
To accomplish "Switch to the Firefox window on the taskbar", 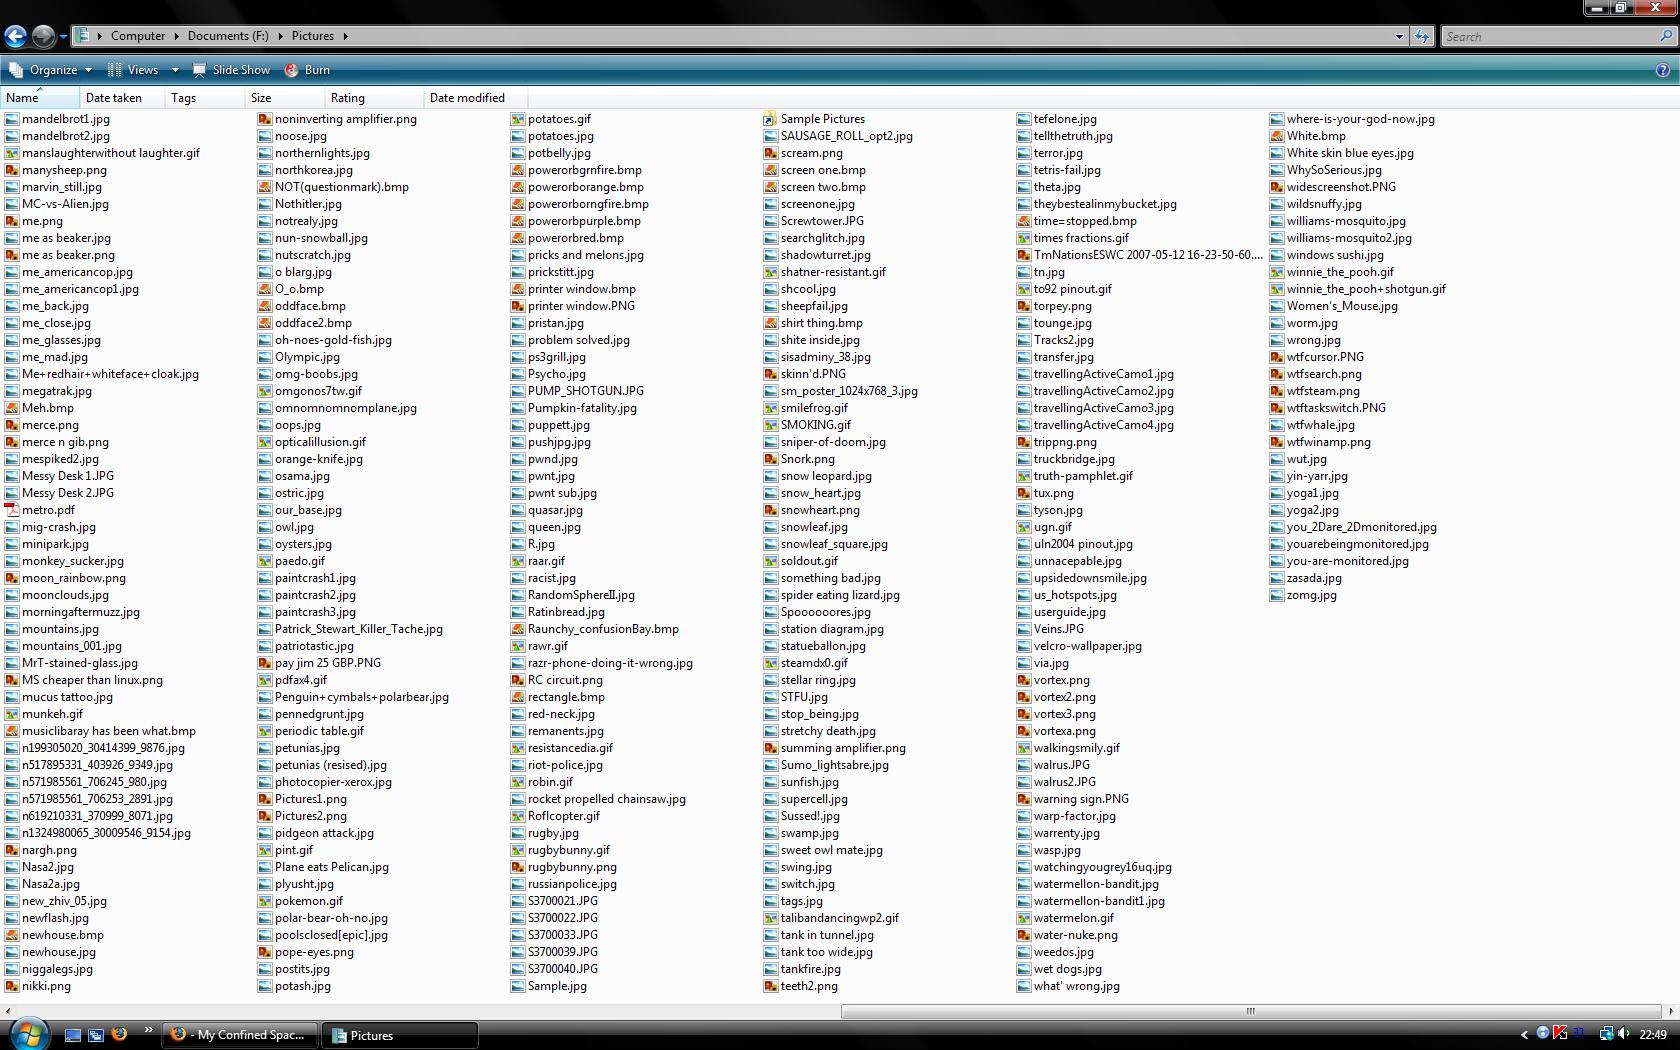I will pyautogui.click(x=238, y=1035).
